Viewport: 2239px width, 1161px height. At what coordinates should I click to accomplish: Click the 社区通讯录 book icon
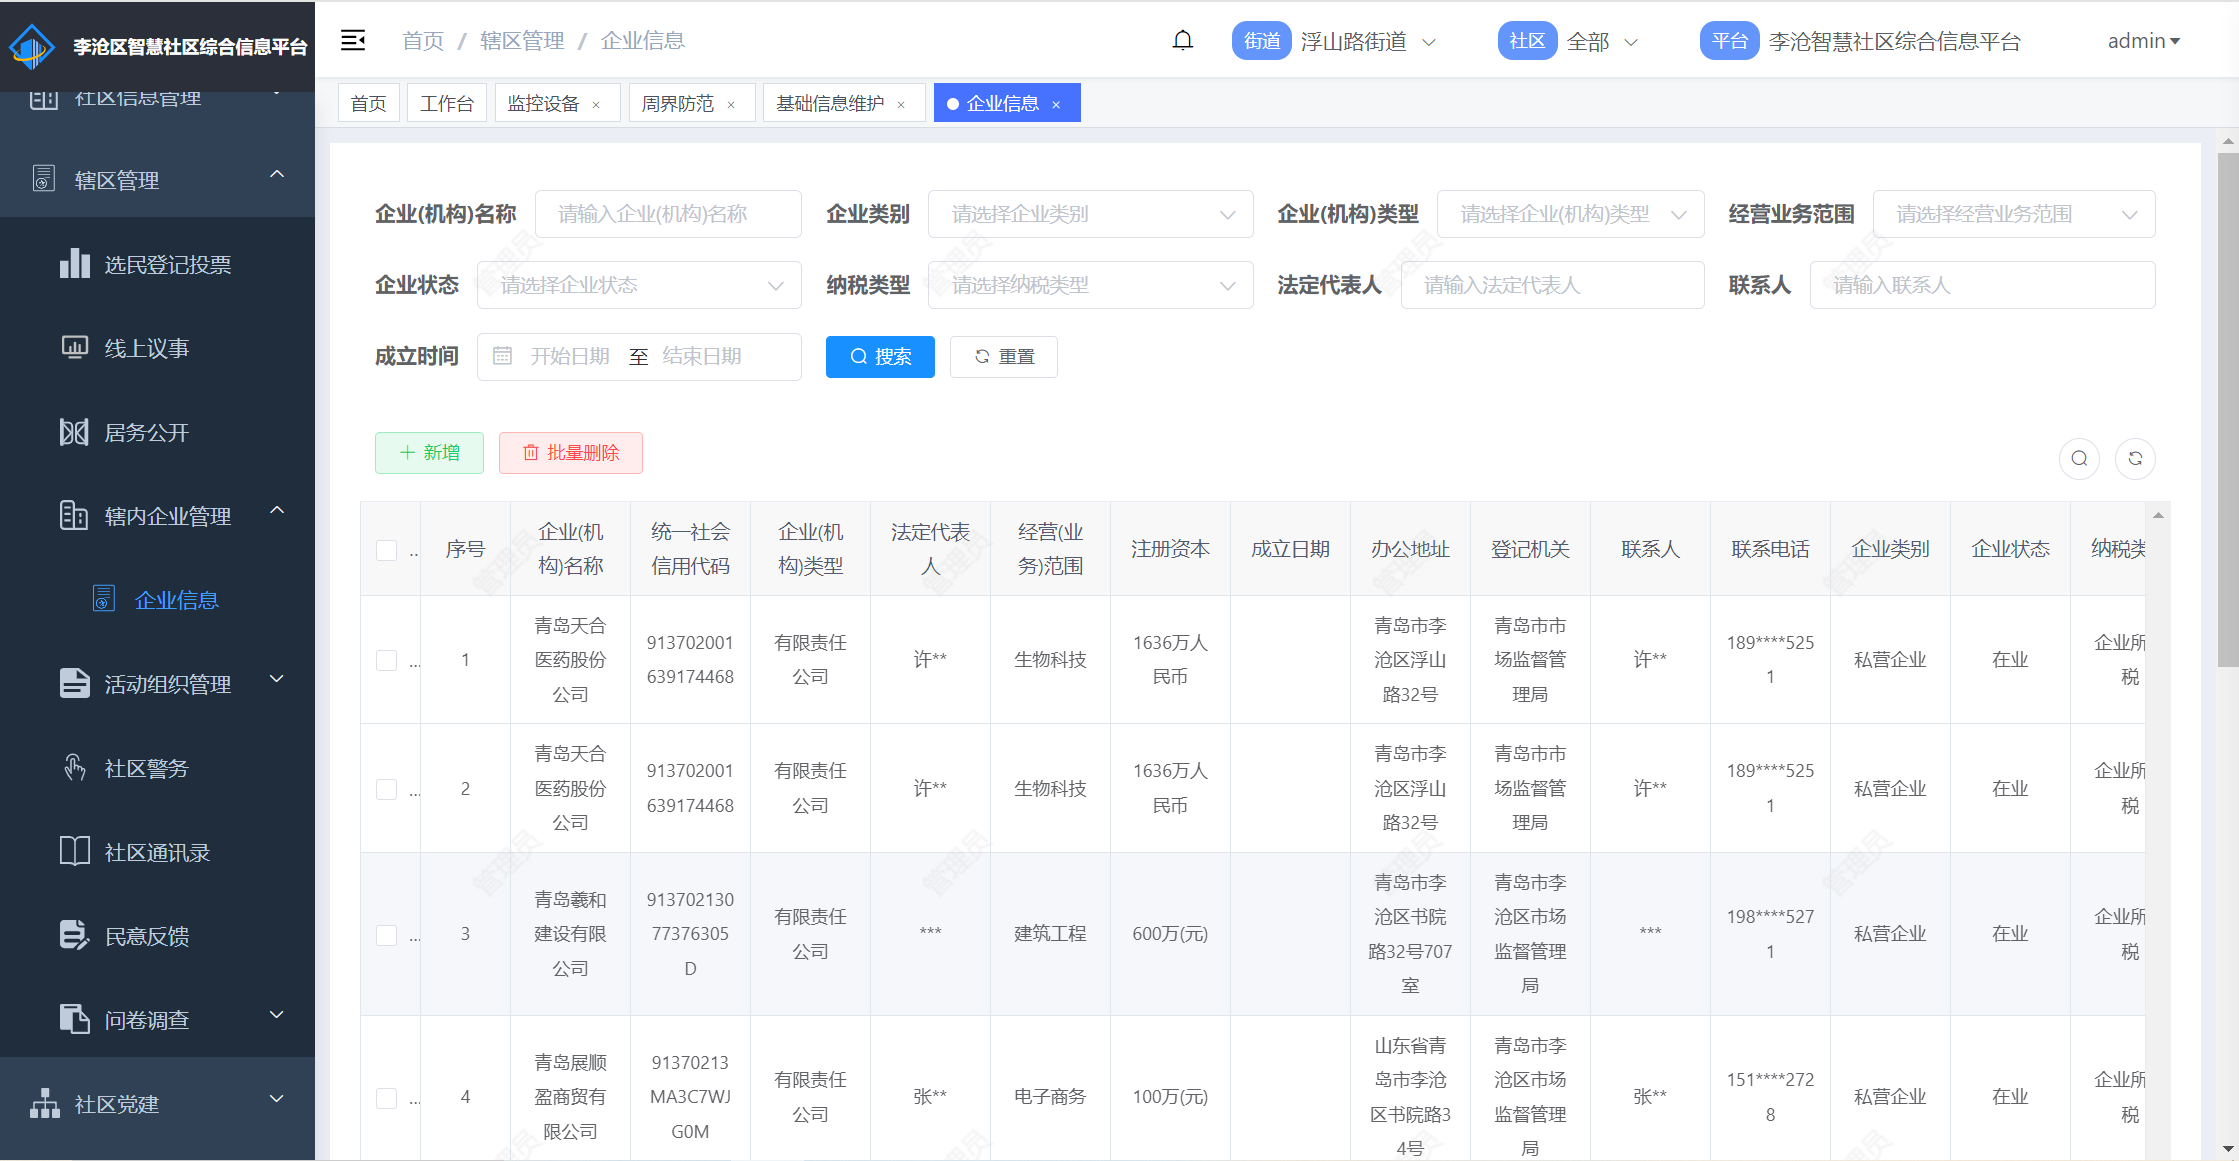75,852
